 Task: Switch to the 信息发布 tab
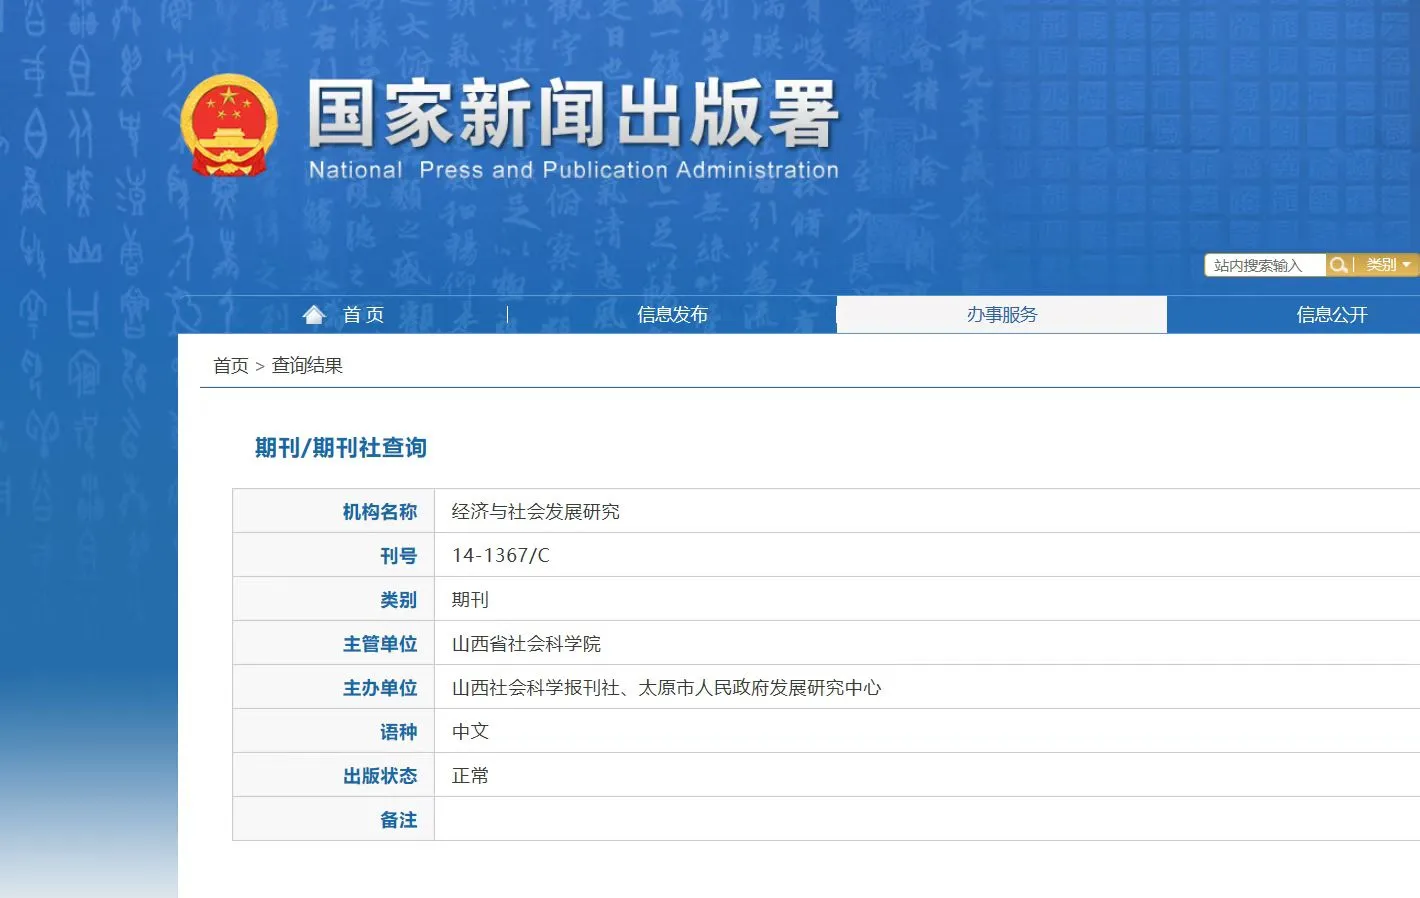point(672,313)
